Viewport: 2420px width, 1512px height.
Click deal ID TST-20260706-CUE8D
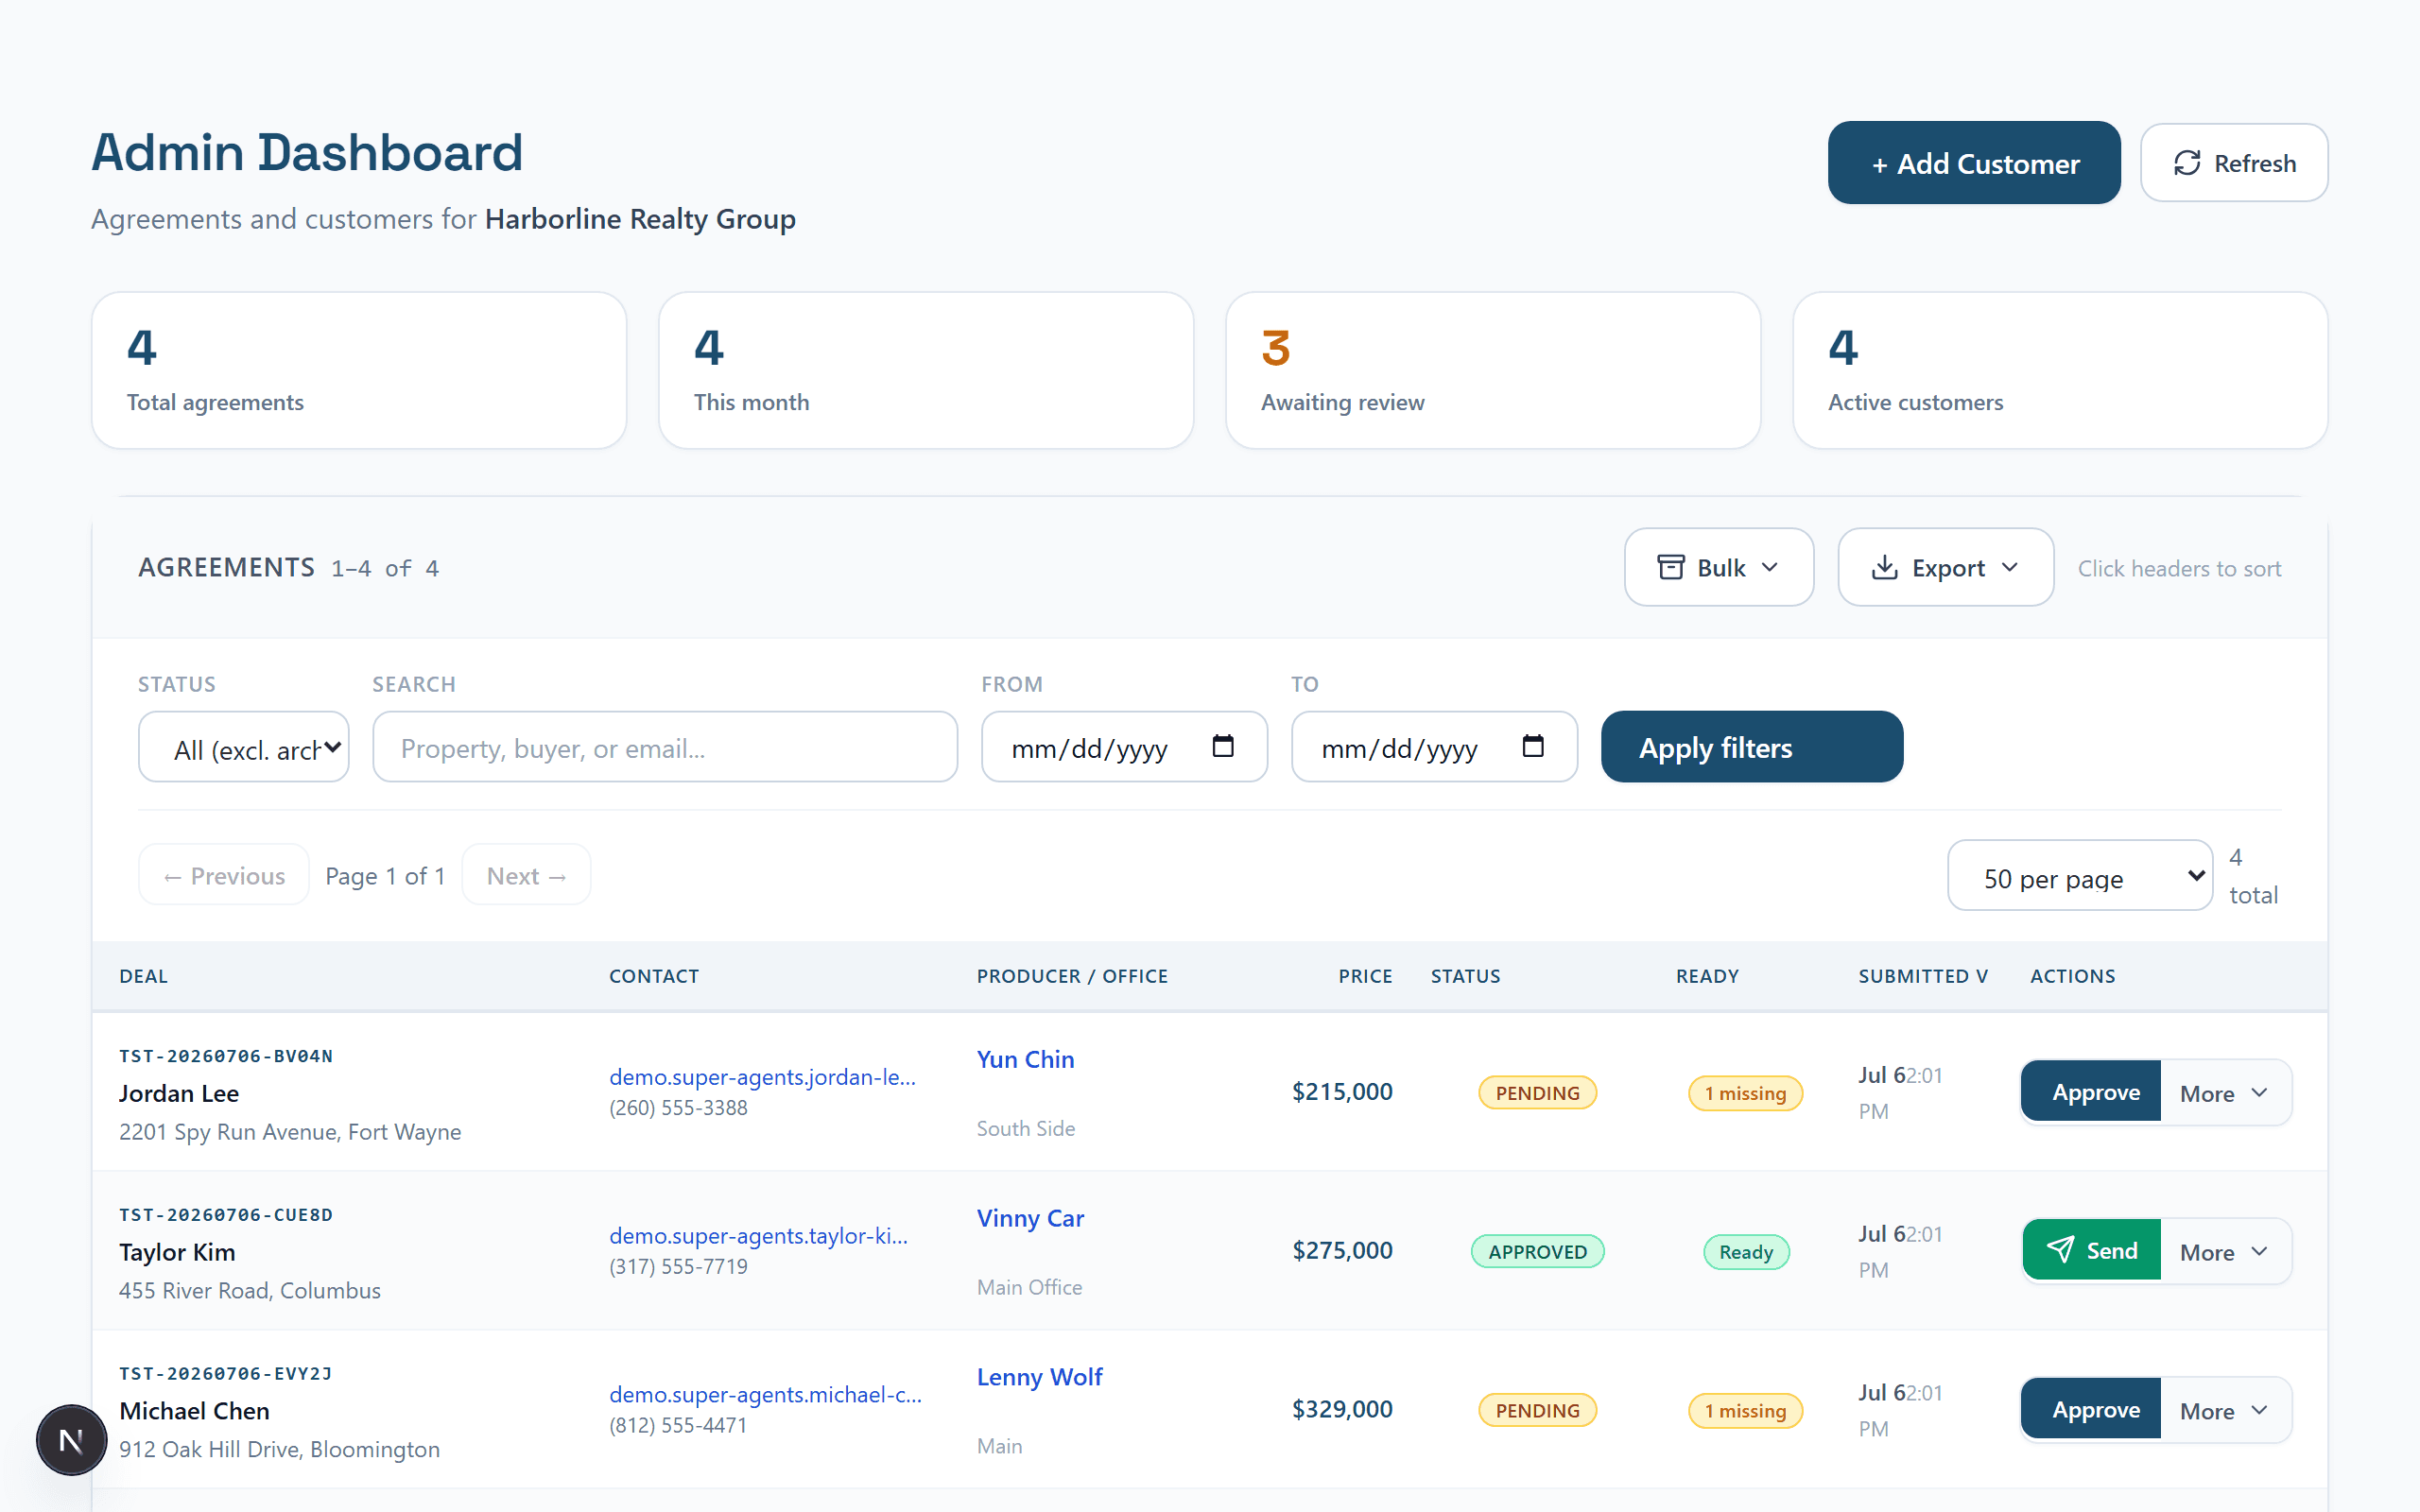pos(226,1215)
